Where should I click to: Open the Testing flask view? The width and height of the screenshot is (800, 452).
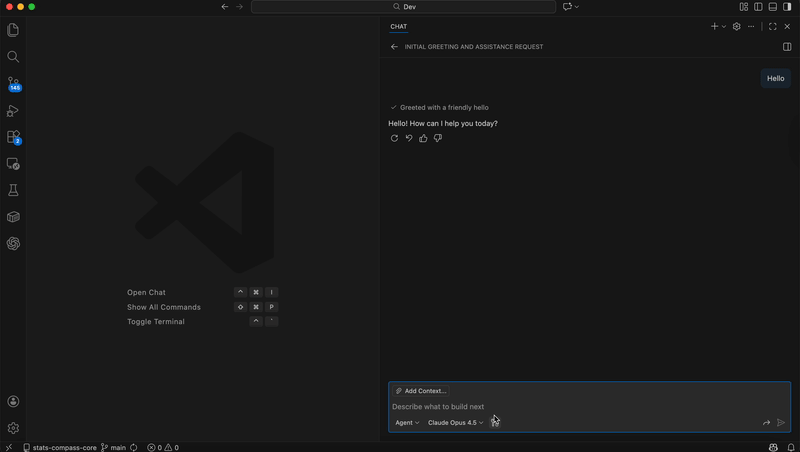(x=13, y=190)
